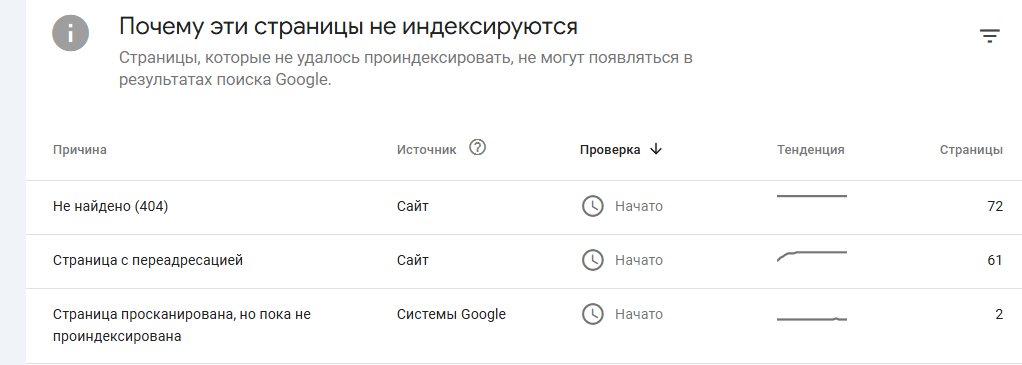Screen dimensions: 1022x365
Task: Open trend sparkline for Страница с переадресацией
Action: click(811, 256)
